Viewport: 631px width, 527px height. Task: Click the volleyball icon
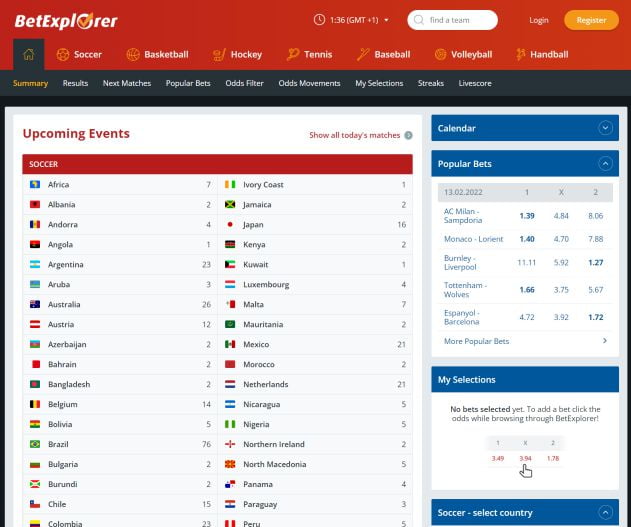(x=441, y=54)
